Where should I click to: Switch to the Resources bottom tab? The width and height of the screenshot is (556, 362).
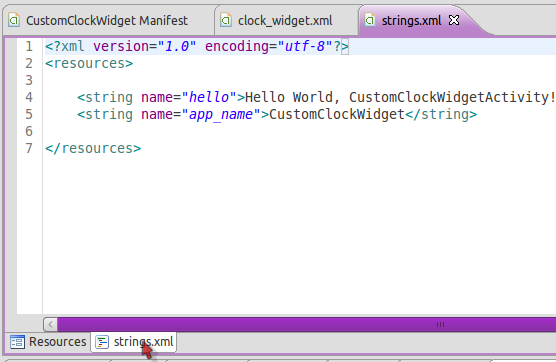click(48, 342)
